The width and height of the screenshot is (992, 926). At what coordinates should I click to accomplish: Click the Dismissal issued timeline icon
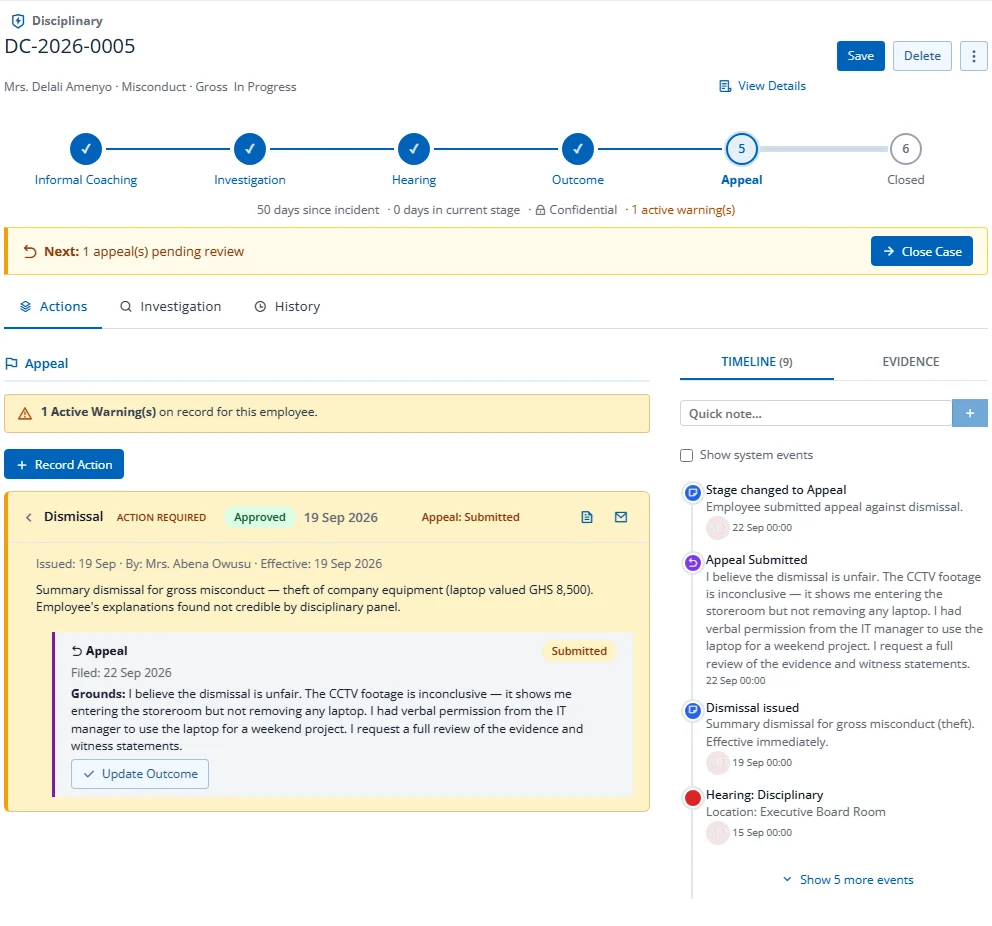pos(693,710)
